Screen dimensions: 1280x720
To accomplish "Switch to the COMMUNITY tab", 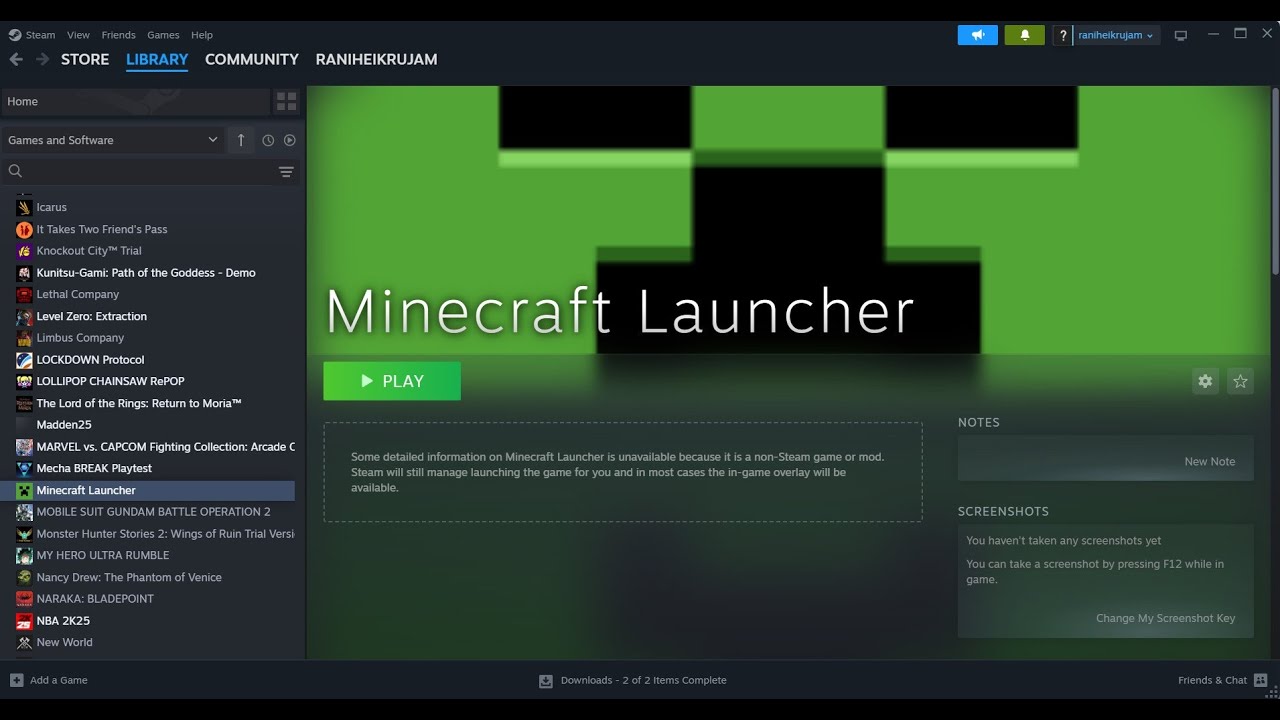I will point(251,59).
